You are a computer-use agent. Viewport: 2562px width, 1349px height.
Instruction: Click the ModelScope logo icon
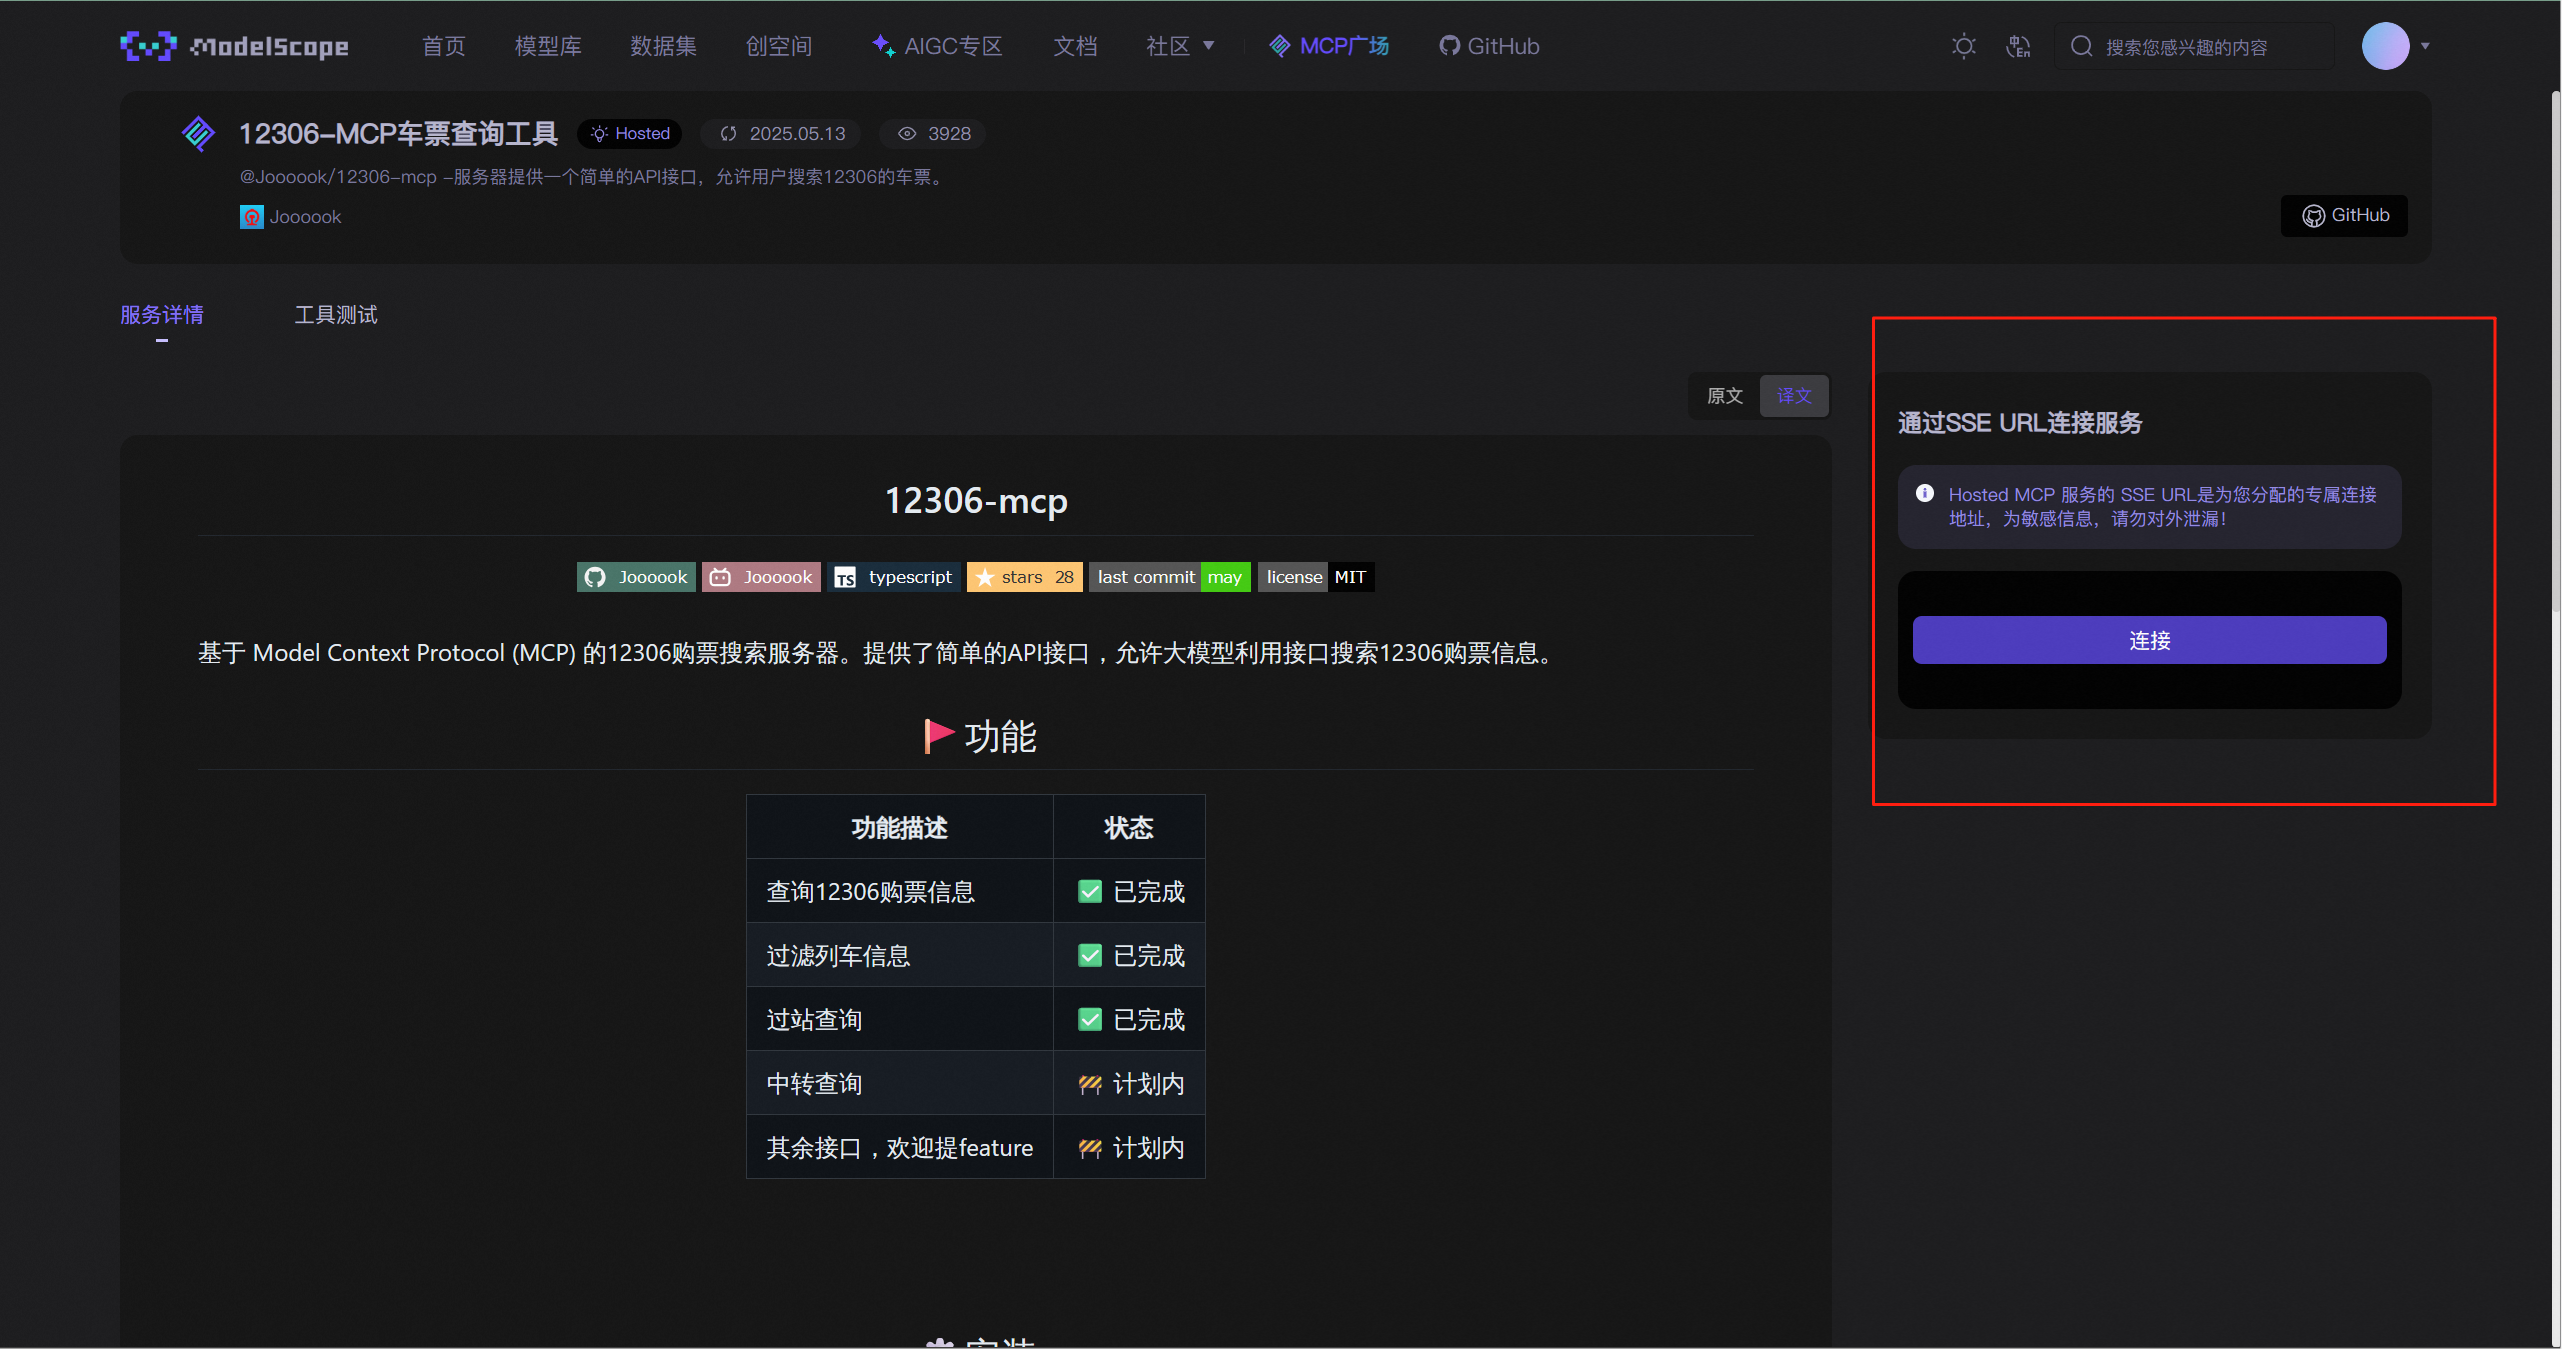[x=148, y=46]
